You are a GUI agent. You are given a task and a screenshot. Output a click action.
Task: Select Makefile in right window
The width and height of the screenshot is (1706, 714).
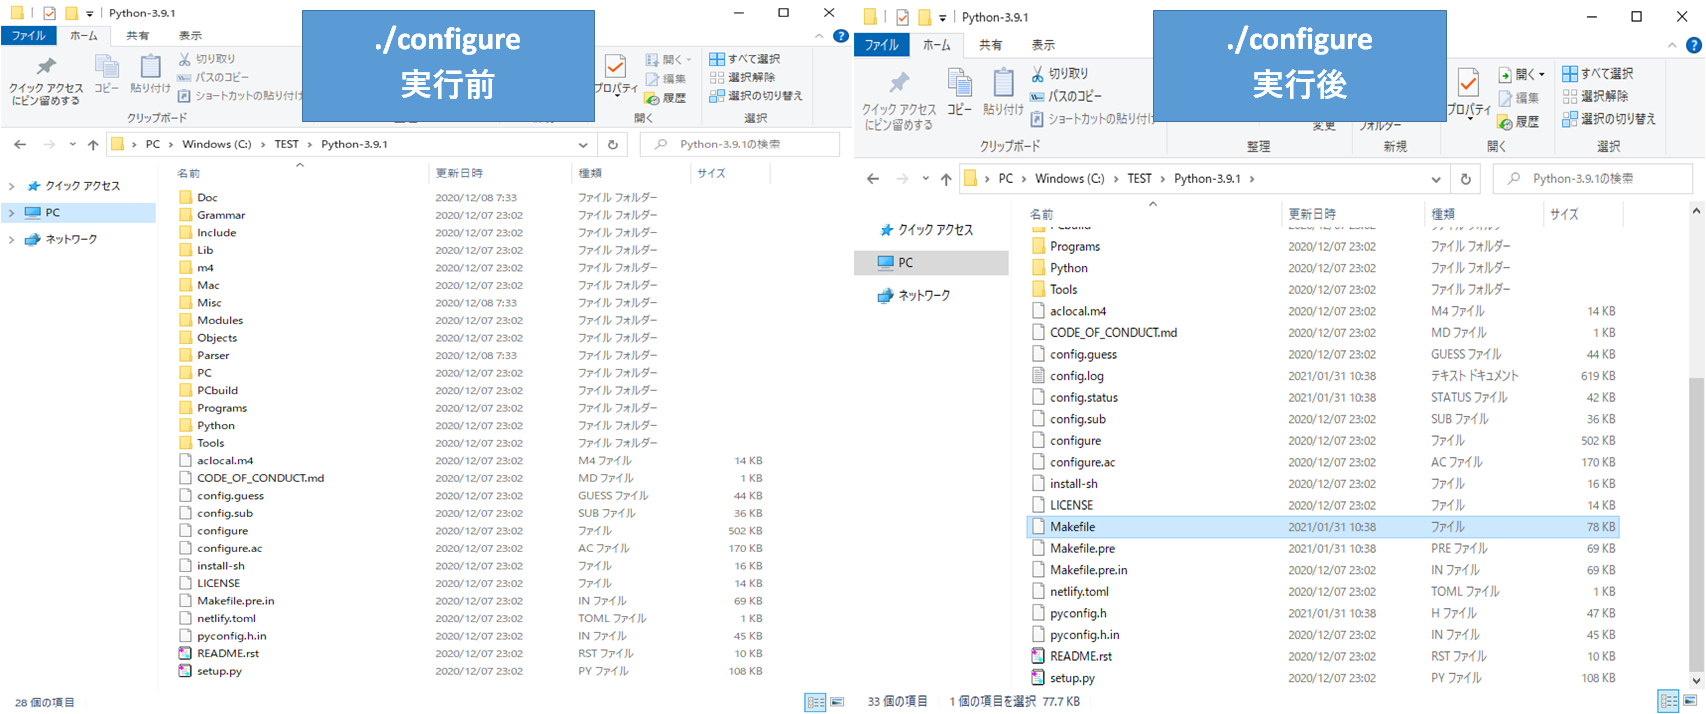(x=1323, y=527)
